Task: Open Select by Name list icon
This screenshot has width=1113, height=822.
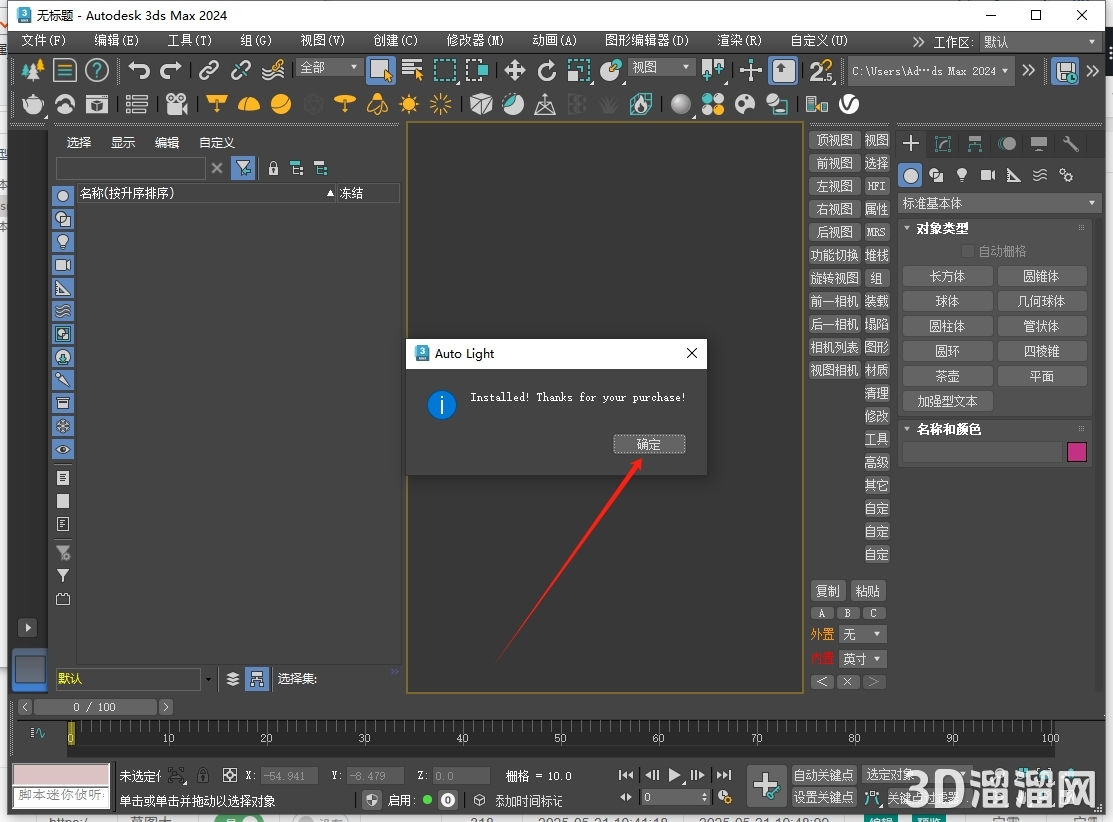Action: pos(412,70)
